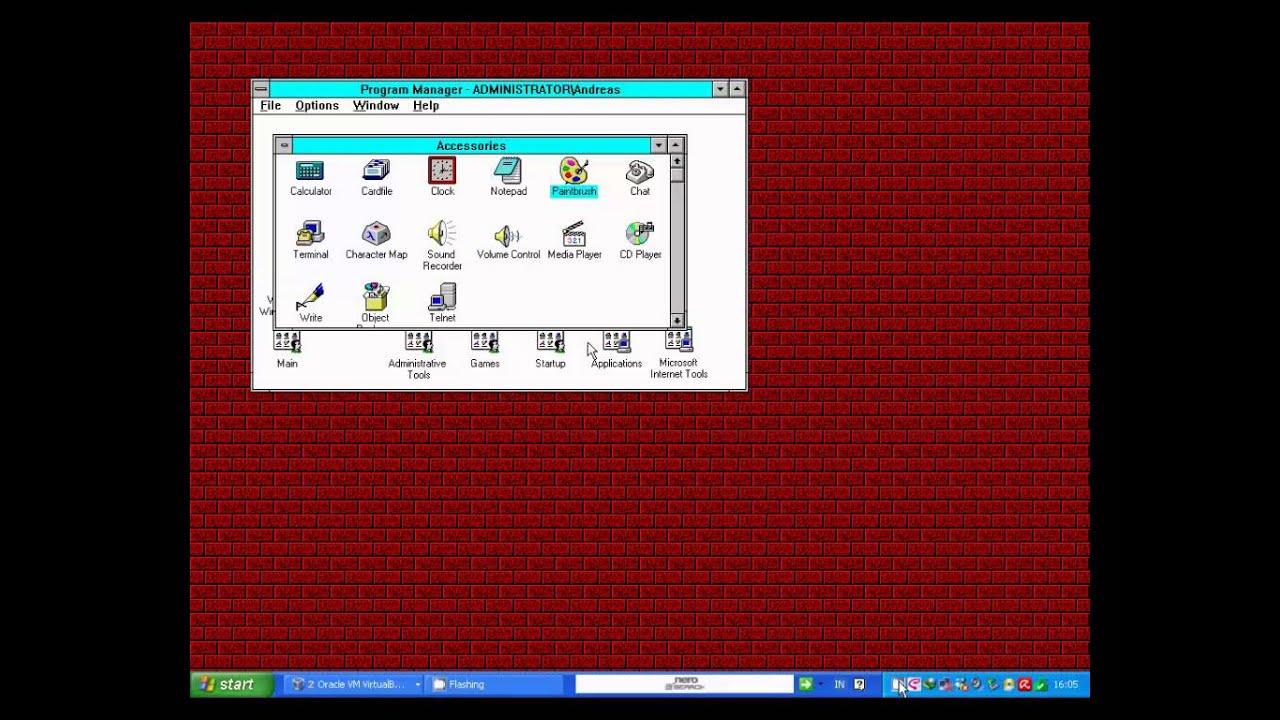Click the Accessories scrollbar down arrow
Screen dimensions: 1280x720
(678, 321)
